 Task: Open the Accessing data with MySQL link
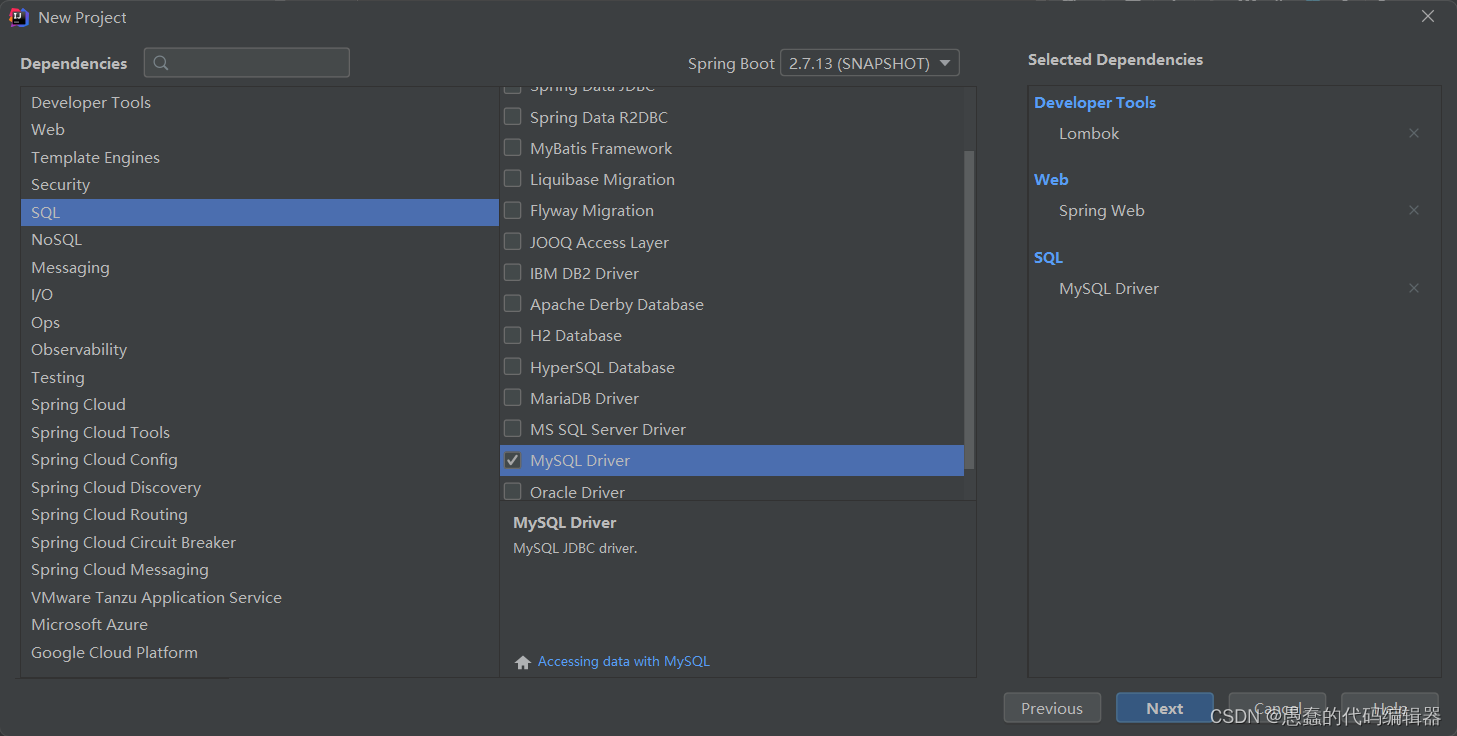click(623, 662)
